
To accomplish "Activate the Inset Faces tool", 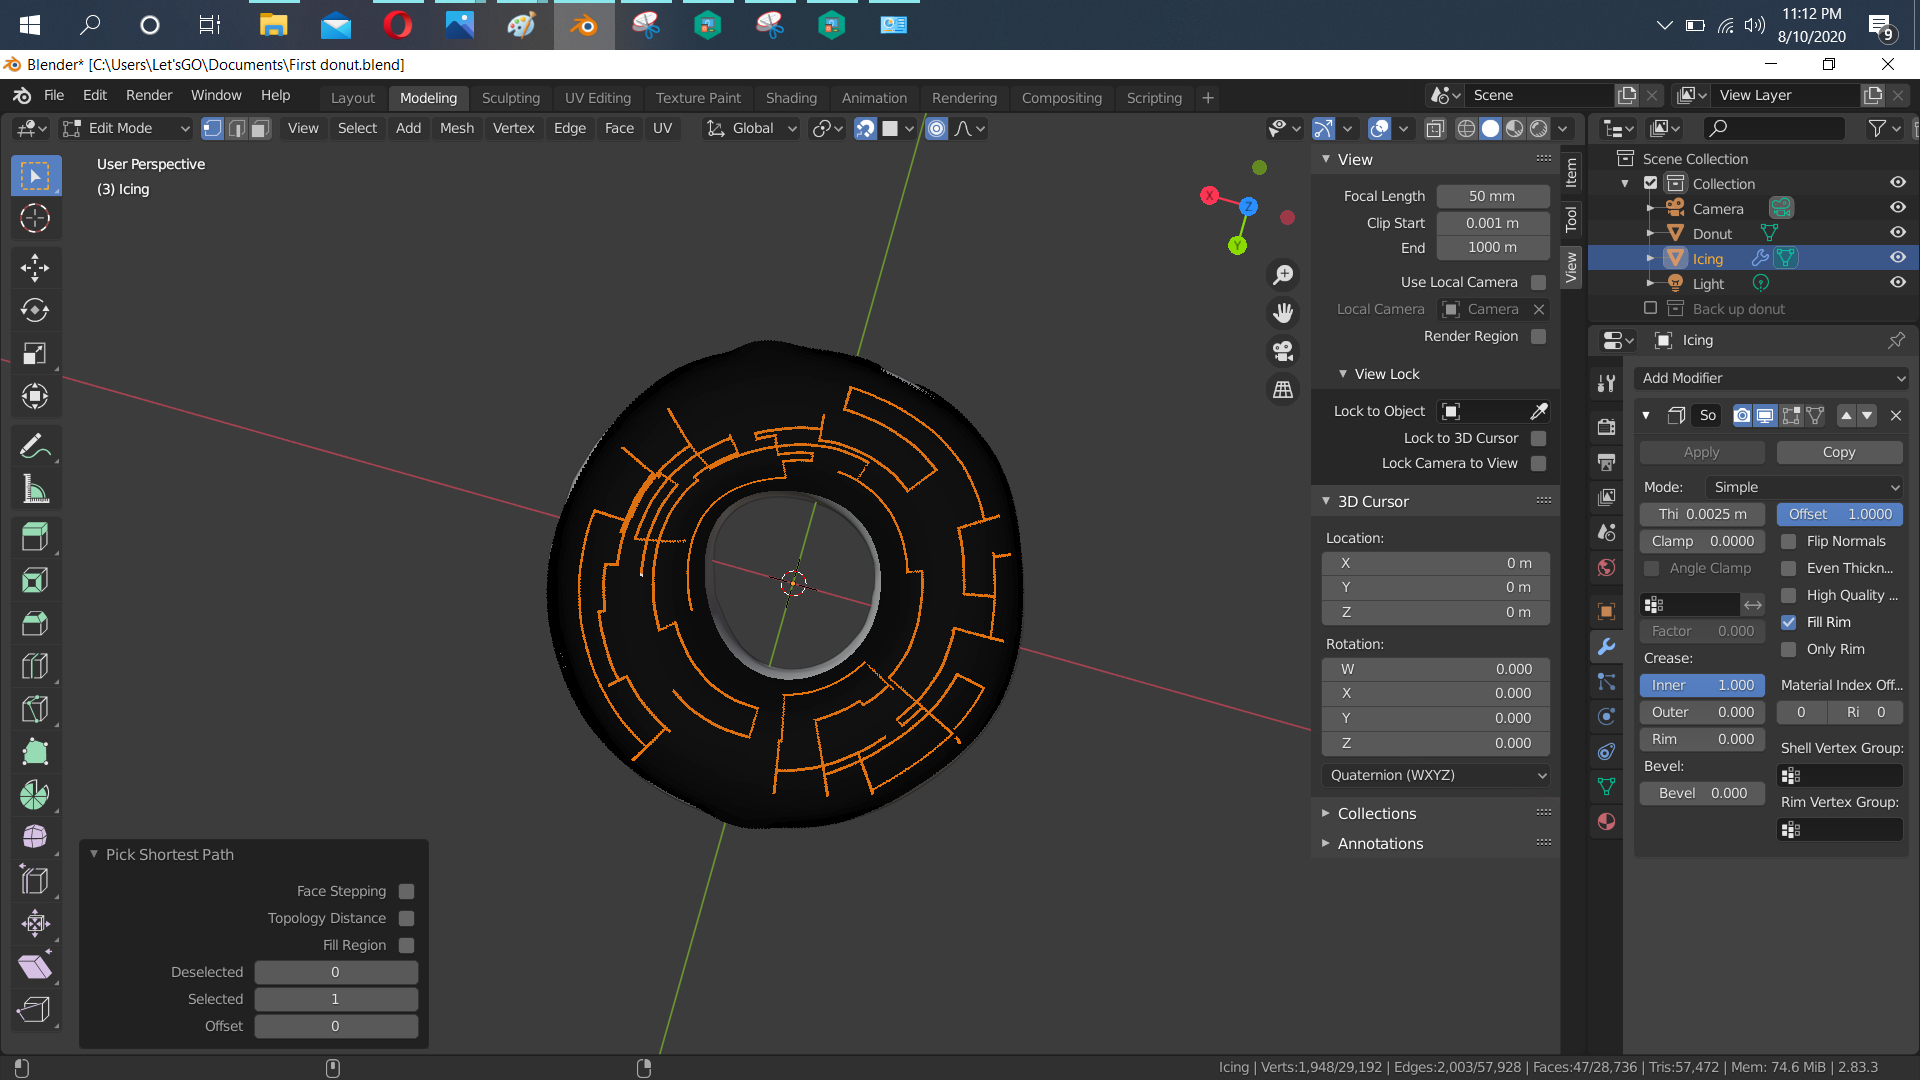I will coord(35,581).
